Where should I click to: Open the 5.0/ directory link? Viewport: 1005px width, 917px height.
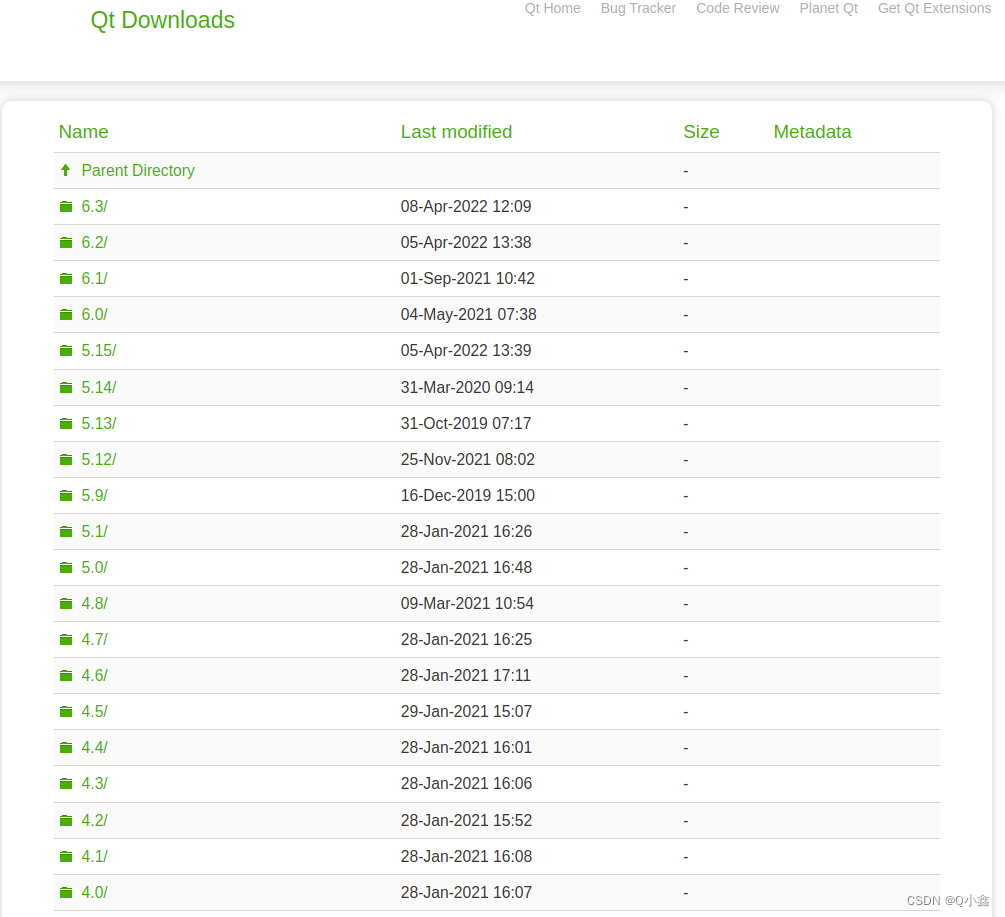click(94, 568)
